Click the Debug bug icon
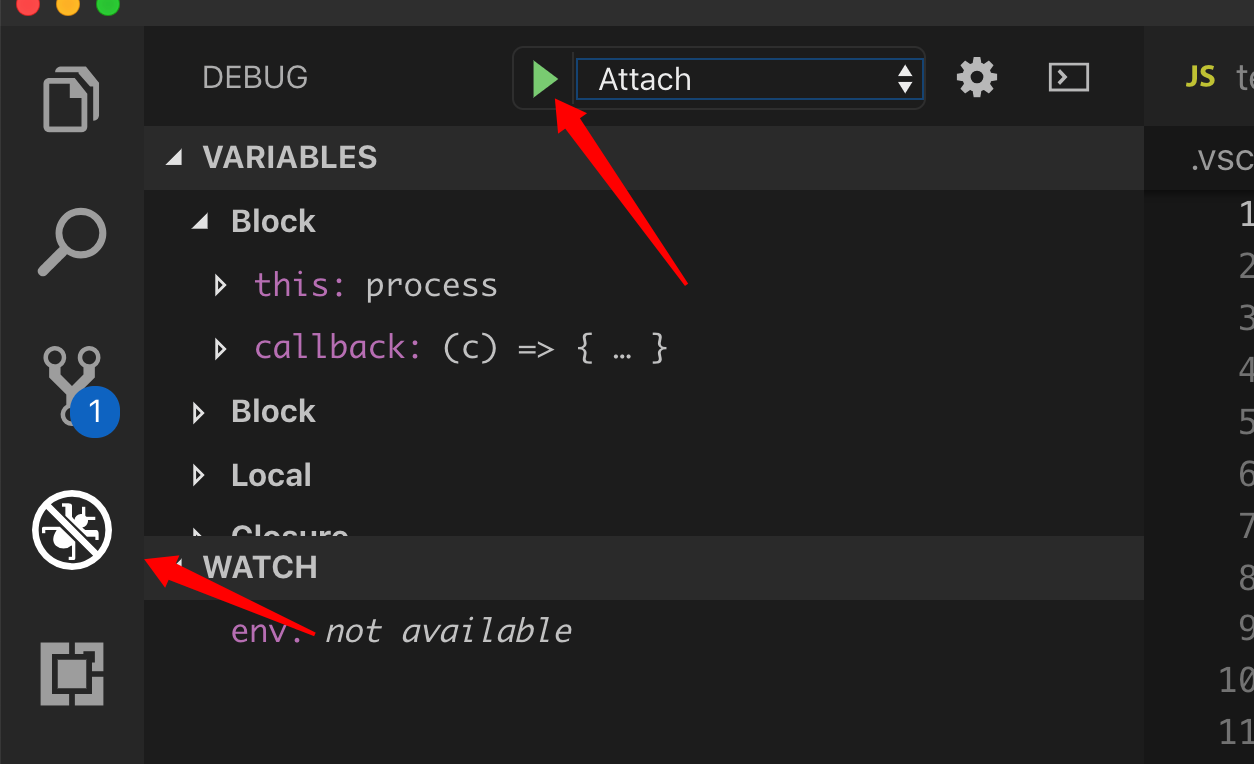Viewport: 1254px width, 764px height. click(x=72, y=530)
